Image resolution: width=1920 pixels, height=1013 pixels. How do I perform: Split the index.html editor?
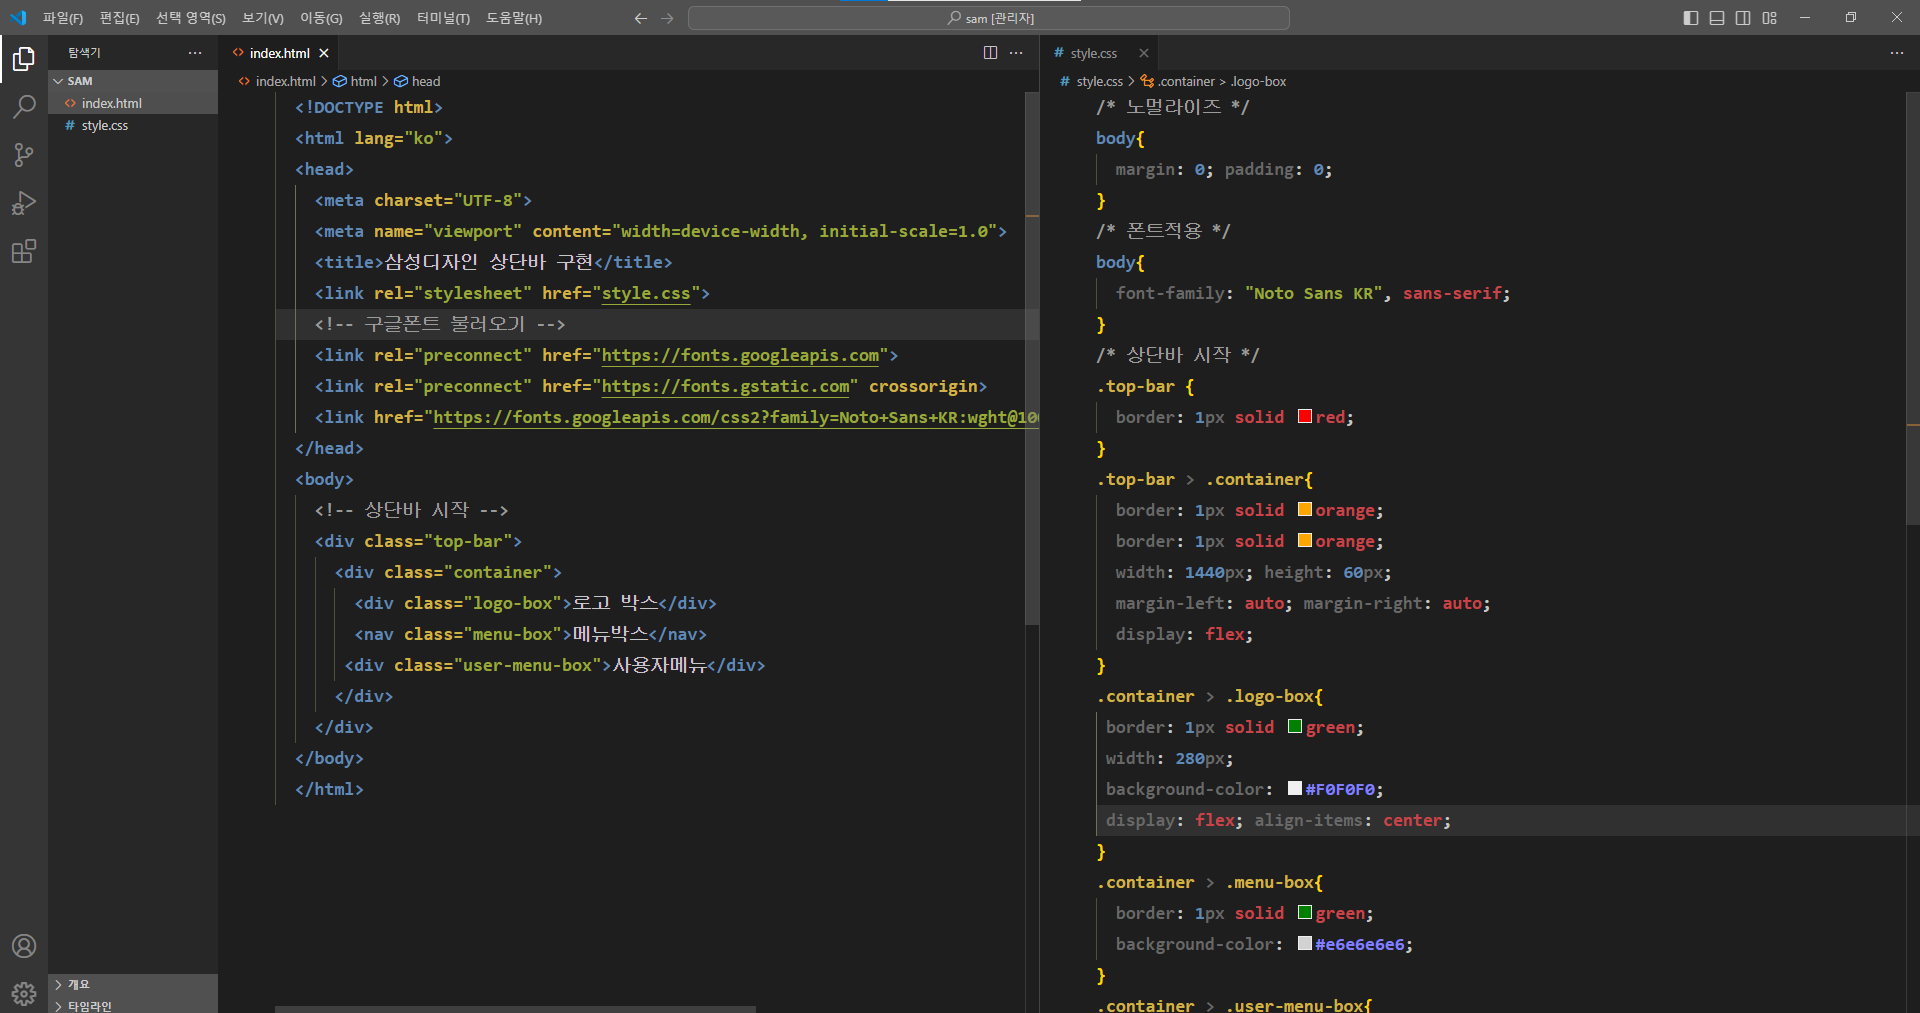pyautogui.click(x=990, y=53)
